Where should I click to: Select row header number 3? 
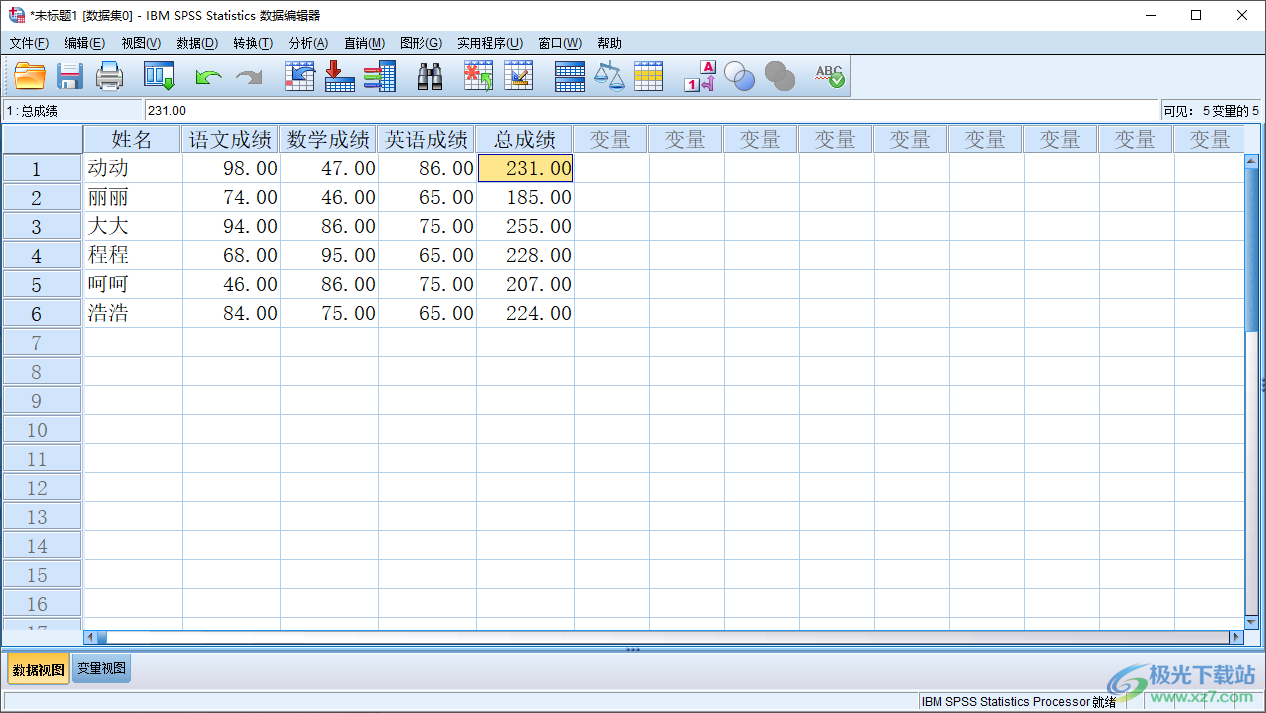42,227
